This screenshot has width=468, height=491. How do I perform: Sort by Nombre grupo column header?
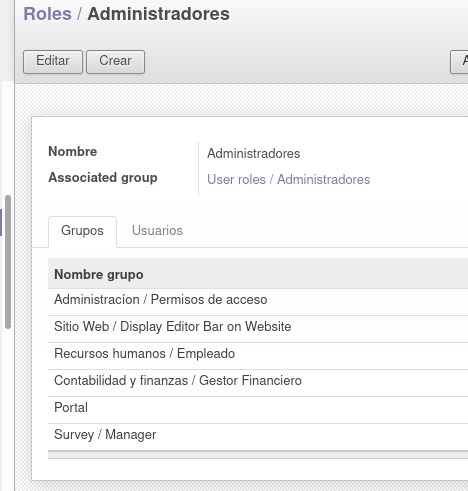(x=99, y=274)
